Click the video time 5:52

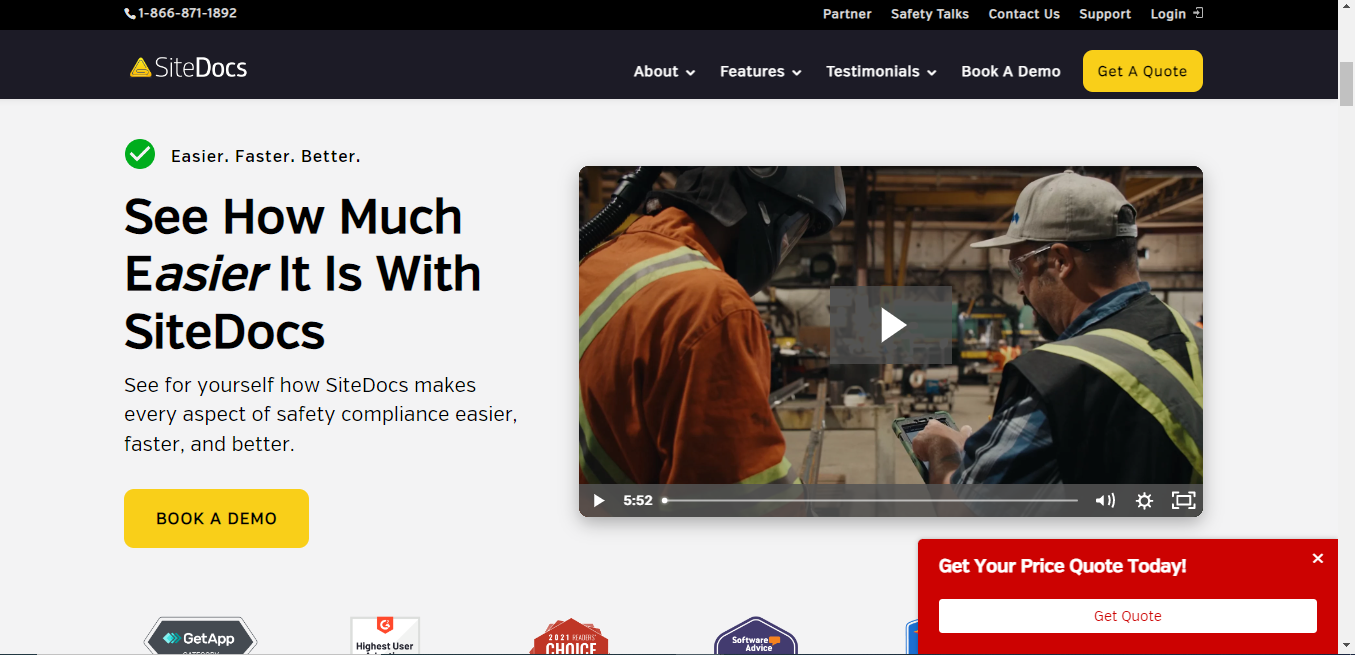click(638, 500)
